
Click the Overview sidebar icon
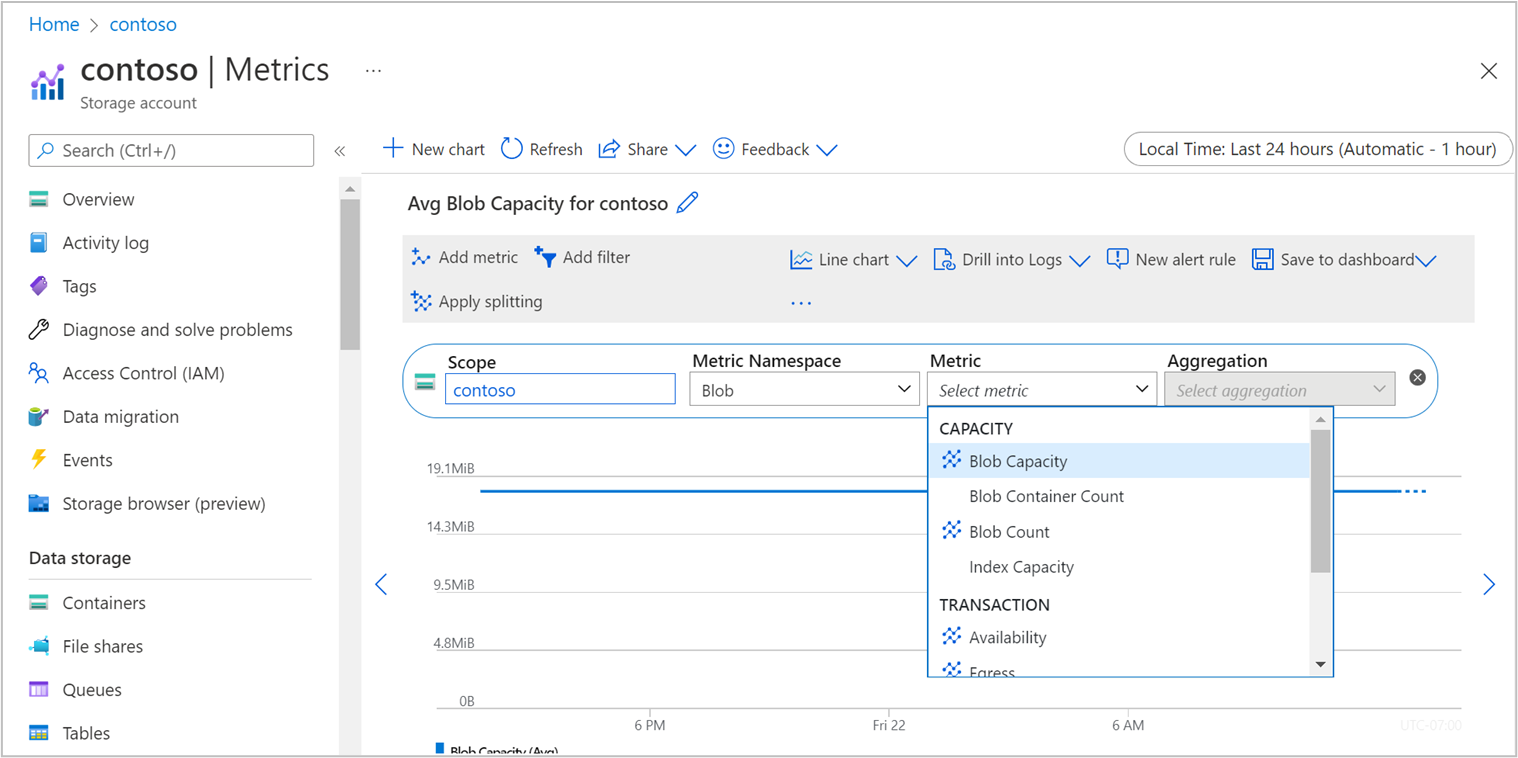tap(39, 199)
